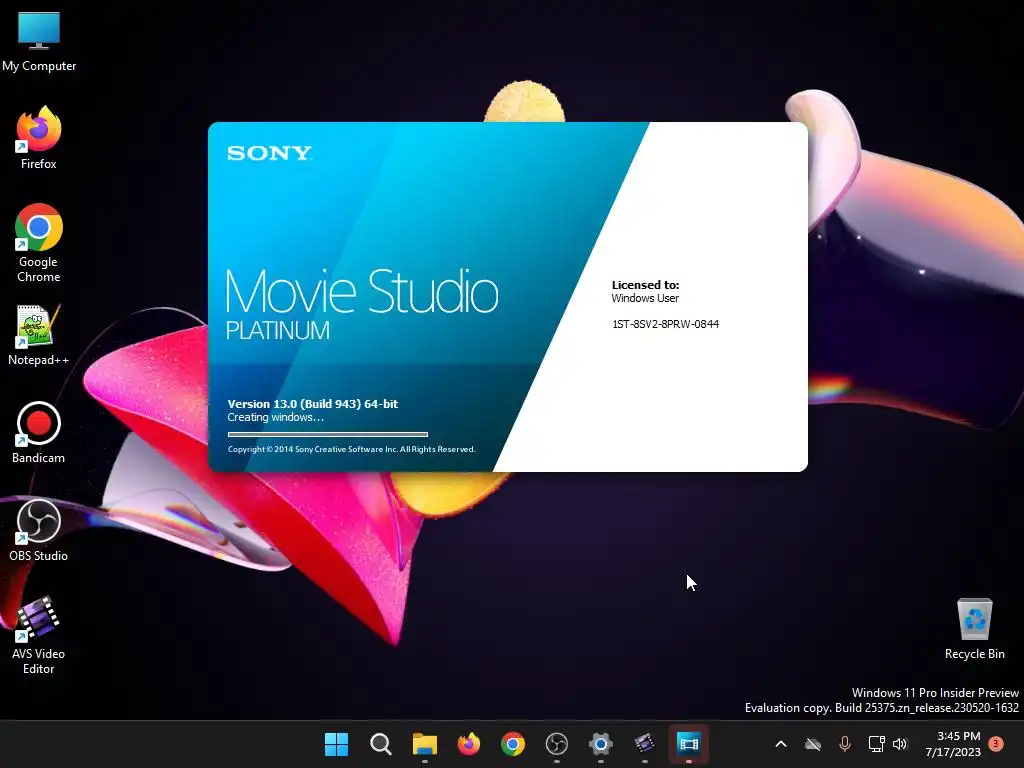Launch Bandicam desktop shortcut
1024x768 pixels.
pos(39,433)
